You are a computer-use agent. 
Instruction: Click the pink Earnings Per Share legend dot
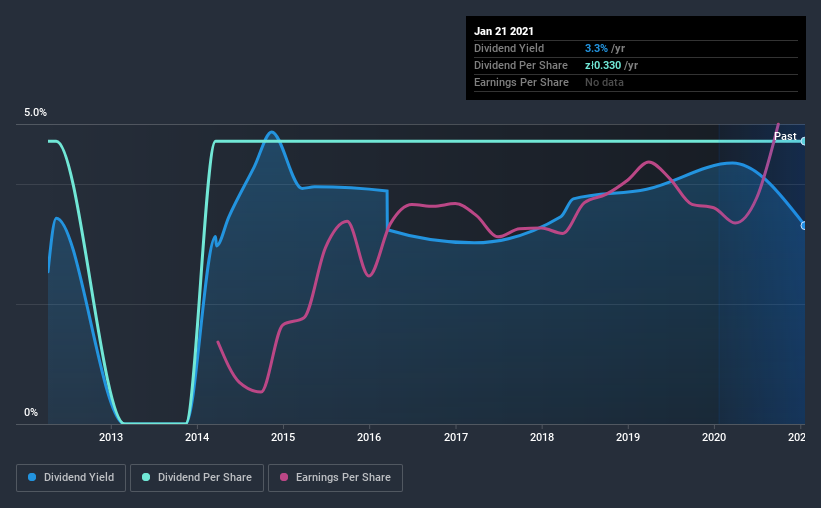click(284, 477)
